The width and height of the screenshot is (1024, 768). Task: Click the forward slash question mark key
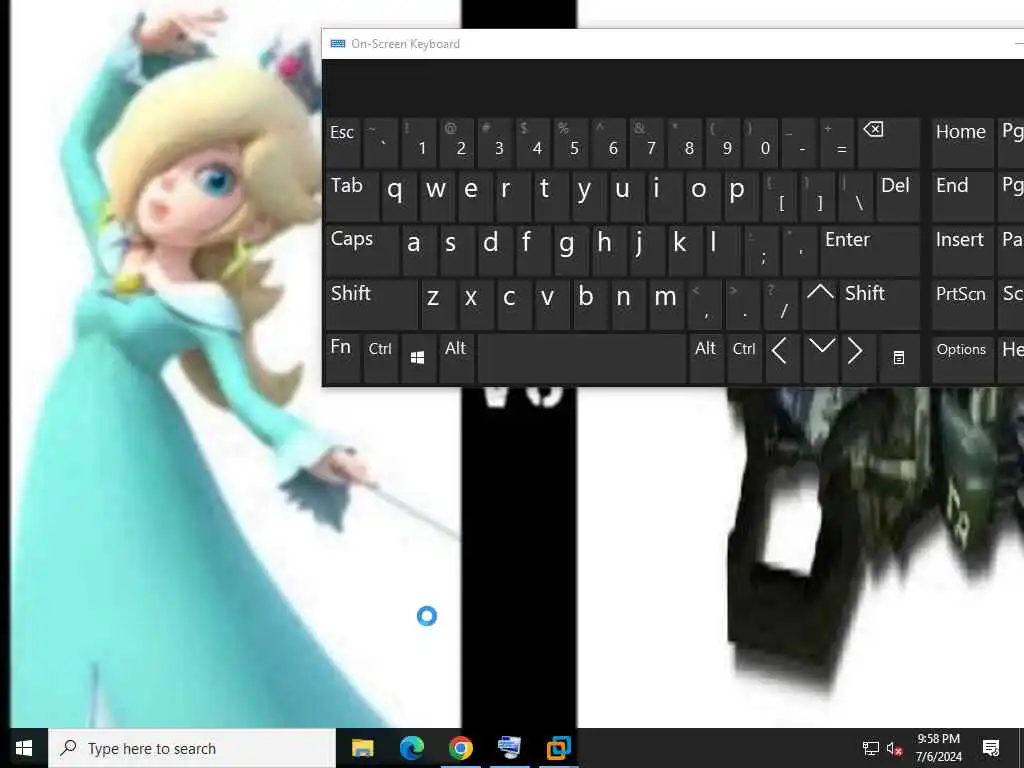[782, 304]
